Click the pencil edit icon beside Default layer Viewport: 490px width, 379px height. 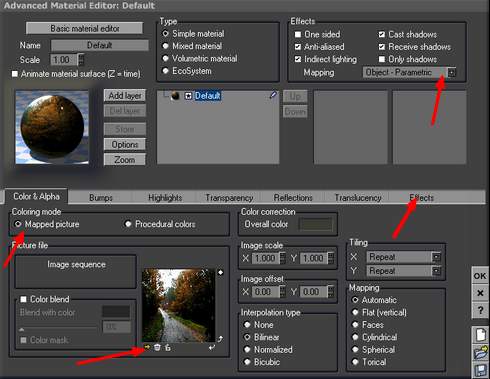pyautogui.click(x=273, y=95)
